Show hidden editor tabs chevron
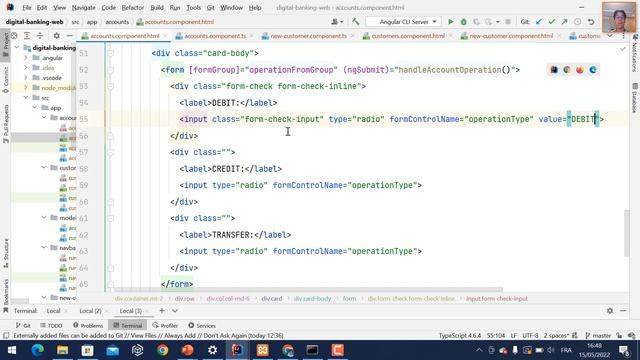This screenshot has width=640, height=360. [610, 36]
